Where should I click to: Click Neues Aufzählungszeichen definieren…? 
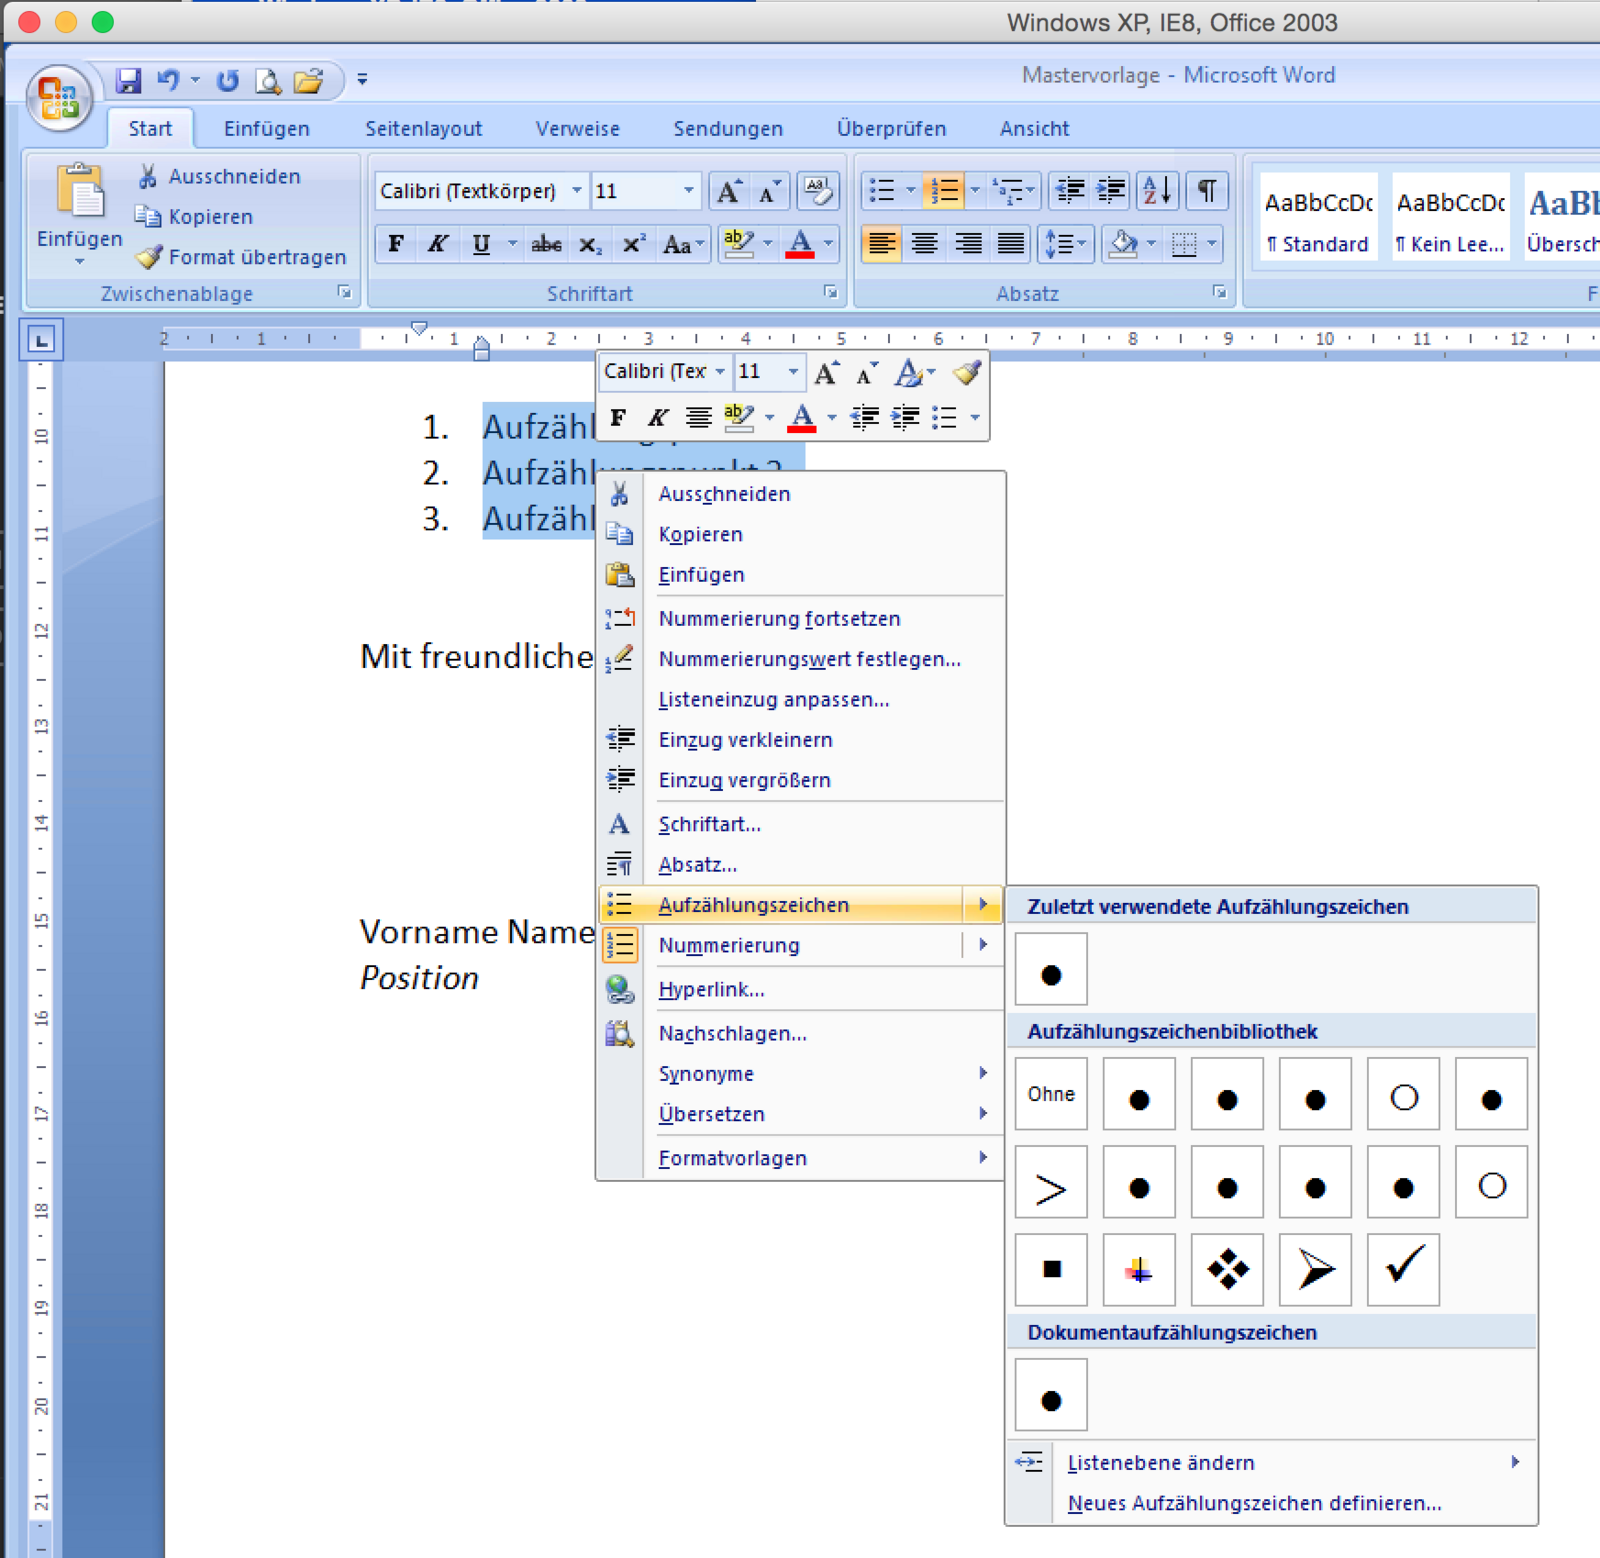pyautogui.click(x=1254, y=1503)
